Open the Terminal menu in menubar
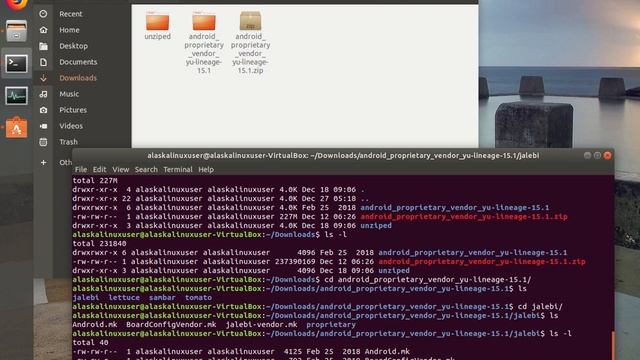The width and height of the screenshot is (640, 360). click(x=178, y=169)
